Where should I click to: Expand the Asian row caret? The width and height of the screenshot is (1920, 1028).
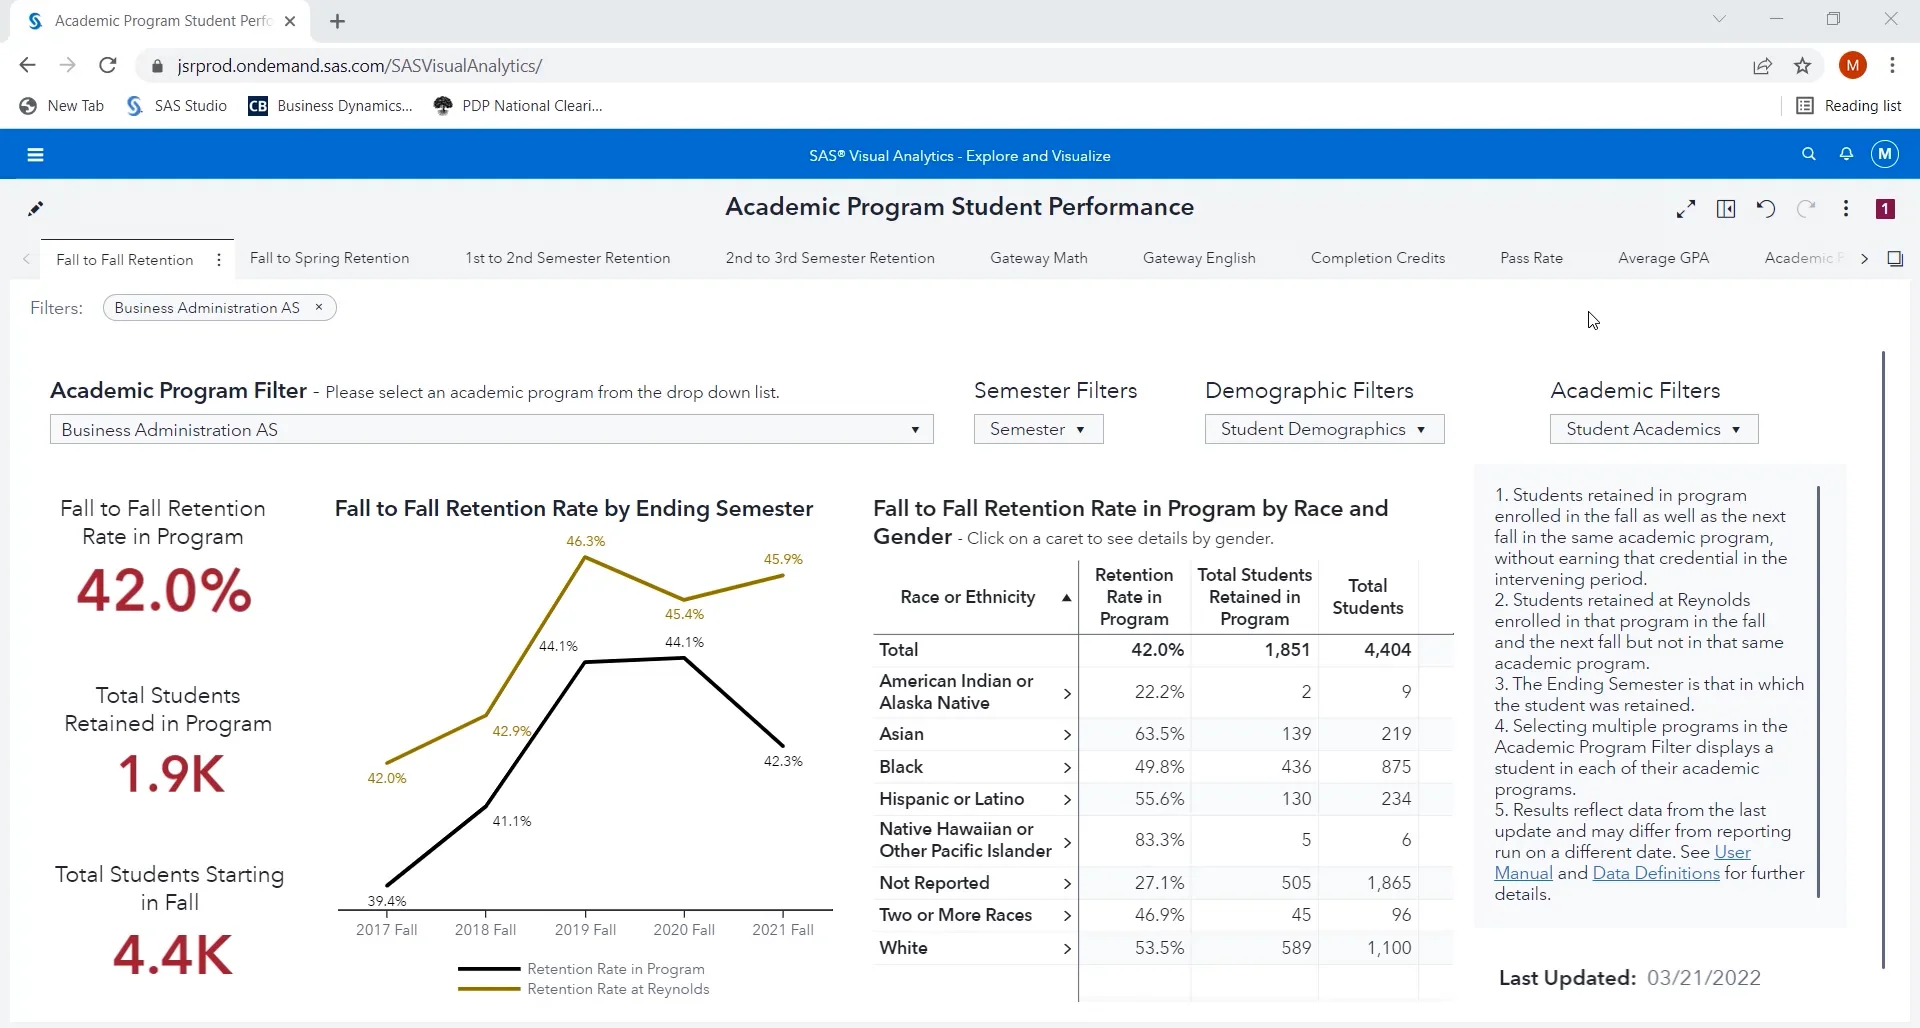(1067, 735)
